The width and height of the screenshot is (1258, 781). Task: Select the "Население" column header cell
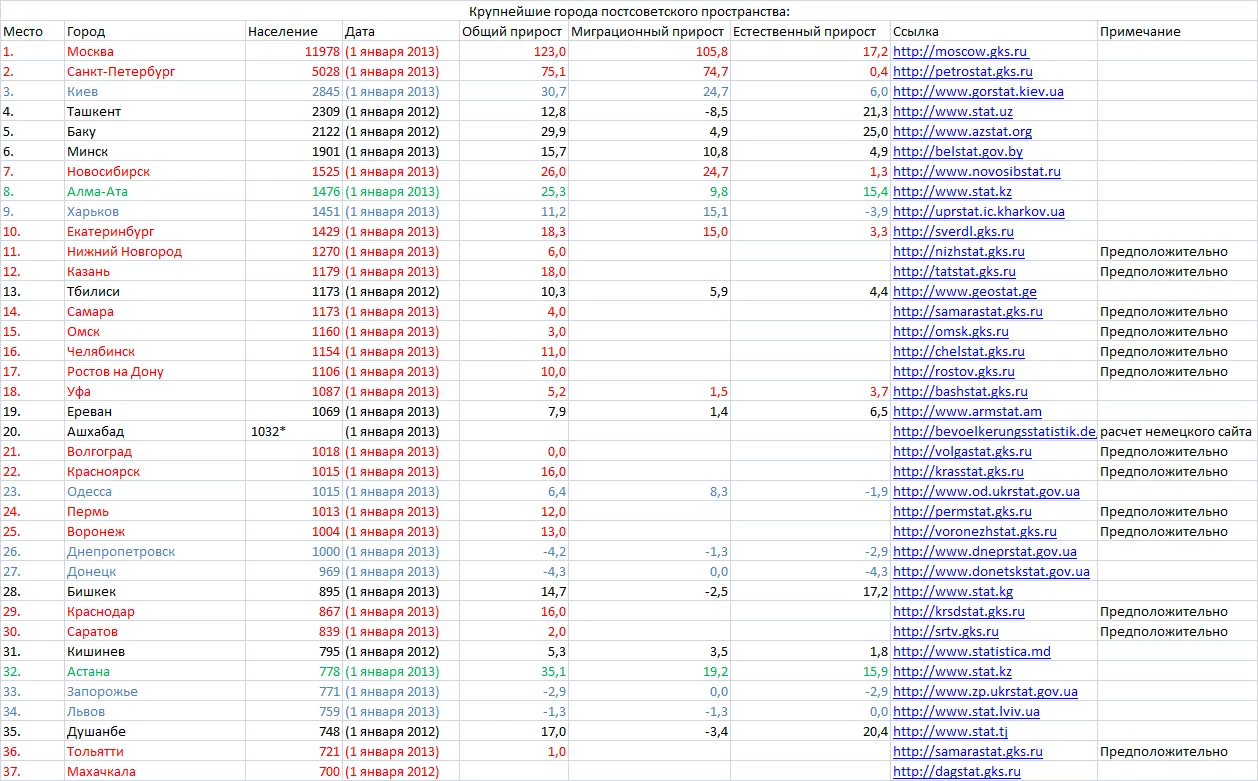click(283, 31)
